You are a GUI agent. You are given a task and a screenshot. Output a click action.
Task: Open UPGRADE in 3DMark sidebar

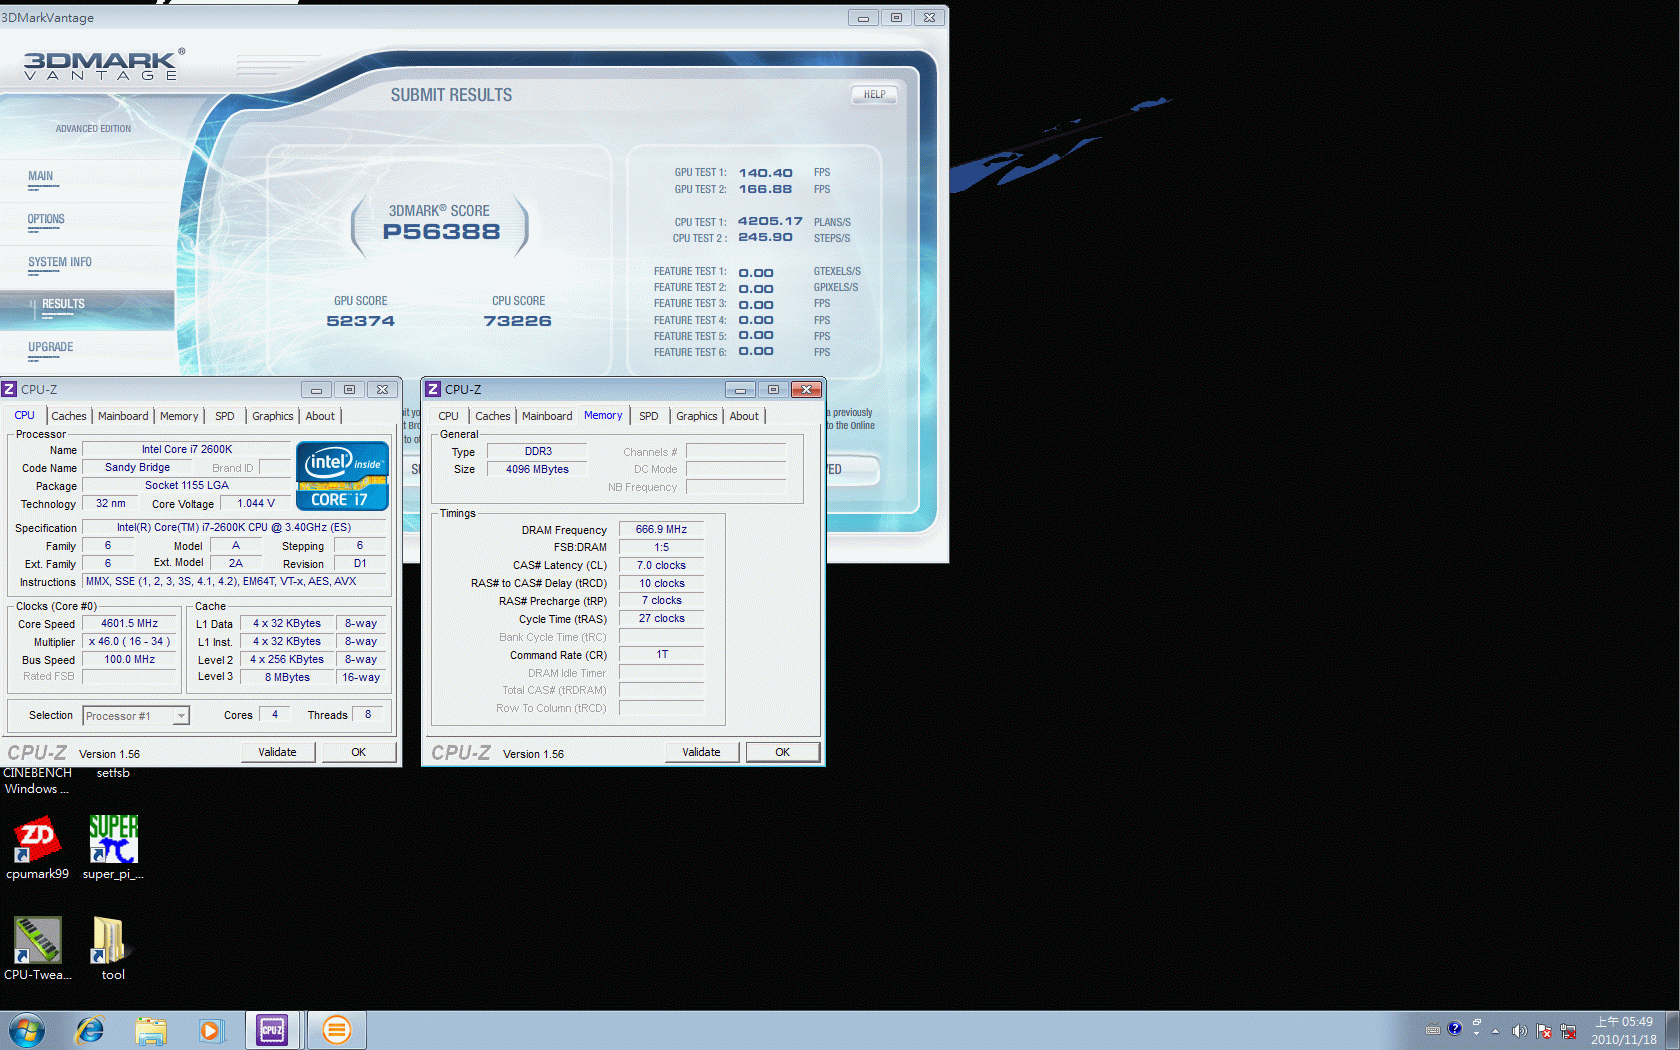click(x=51, y=347)
